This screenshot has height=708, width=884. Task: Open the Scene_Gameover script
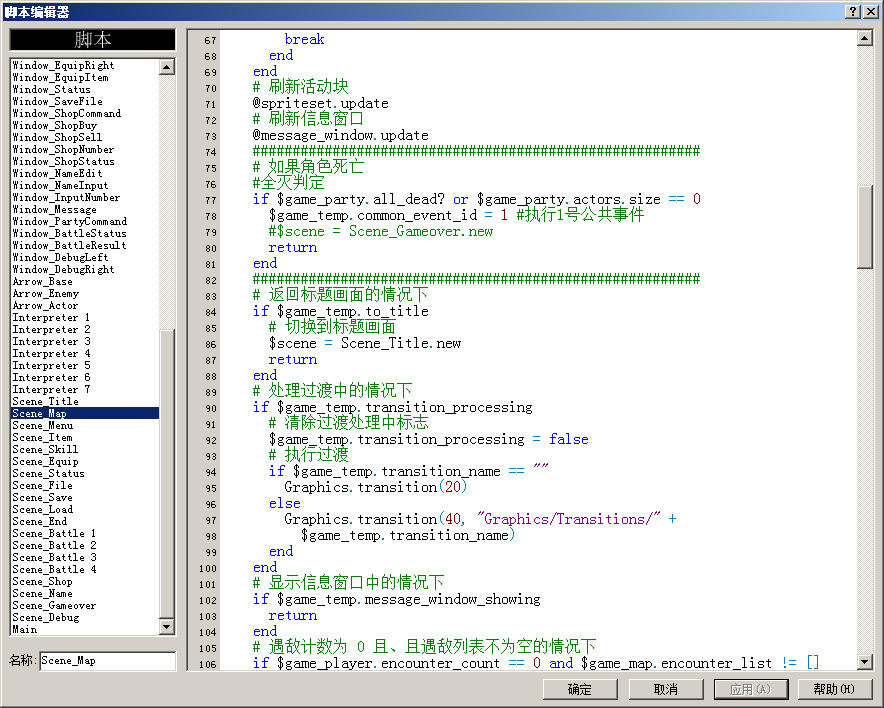click(85, 605)
